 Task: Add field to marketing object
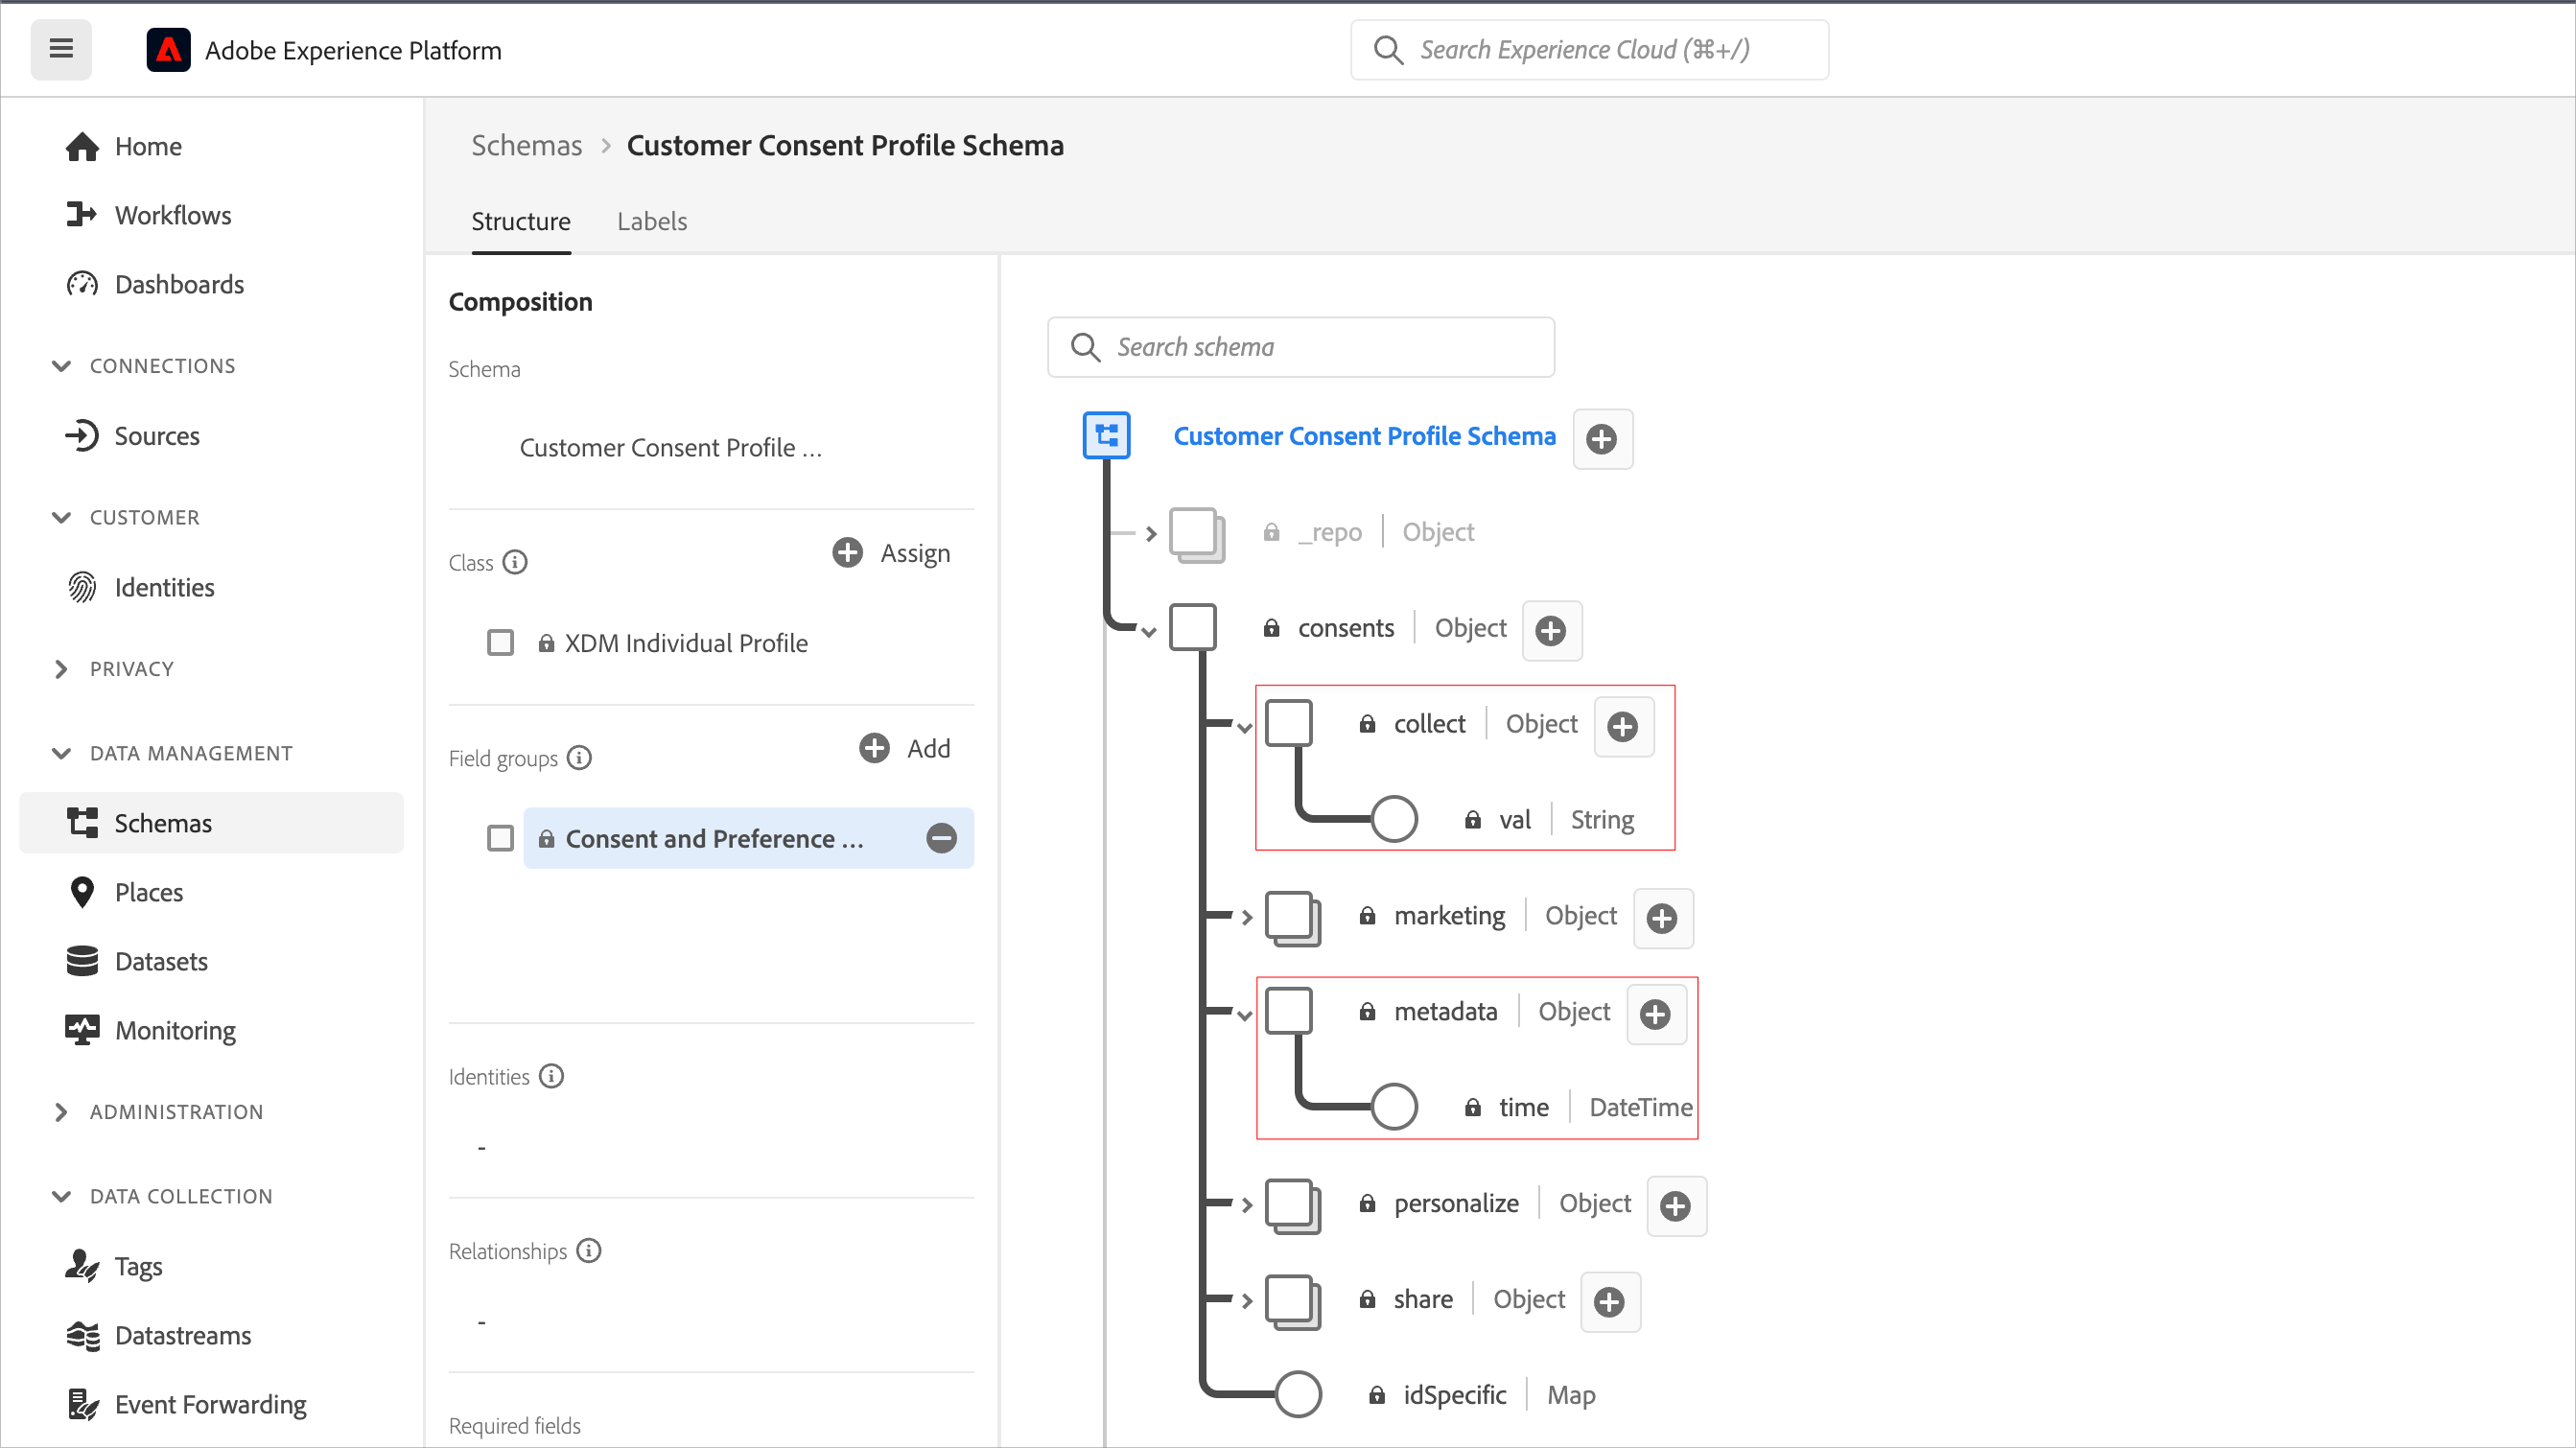pyautogui.click(x=1662, y=918)
